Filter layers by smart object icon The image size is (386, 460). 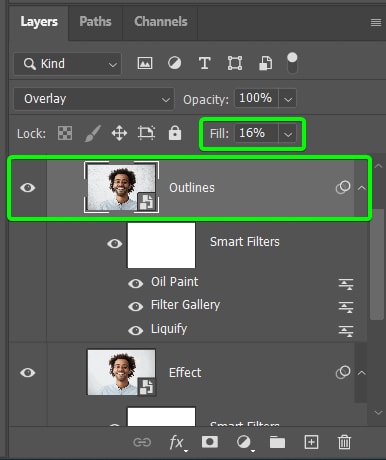(265, 63)
